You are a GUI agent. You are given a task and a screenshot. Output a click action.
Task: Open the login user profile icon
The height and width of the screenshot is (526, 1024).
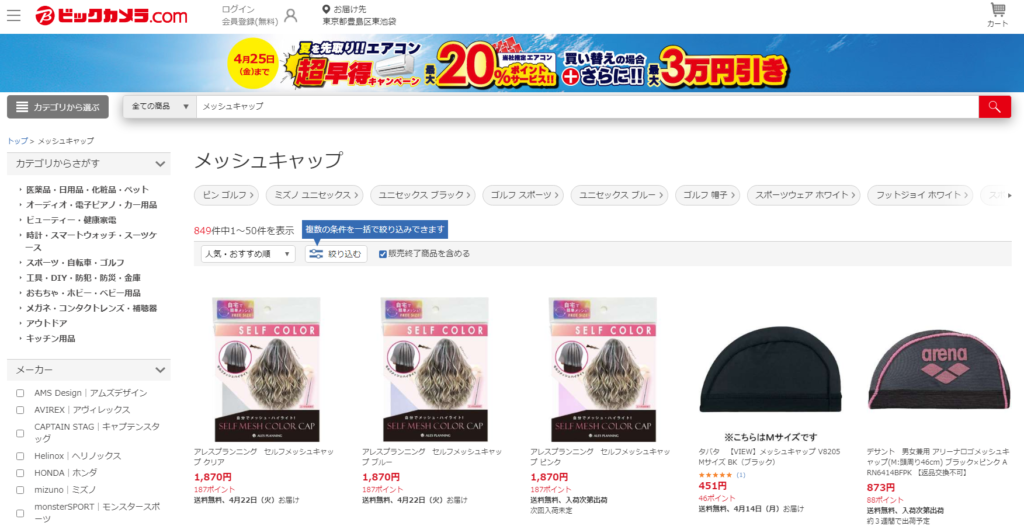point(291,16)
